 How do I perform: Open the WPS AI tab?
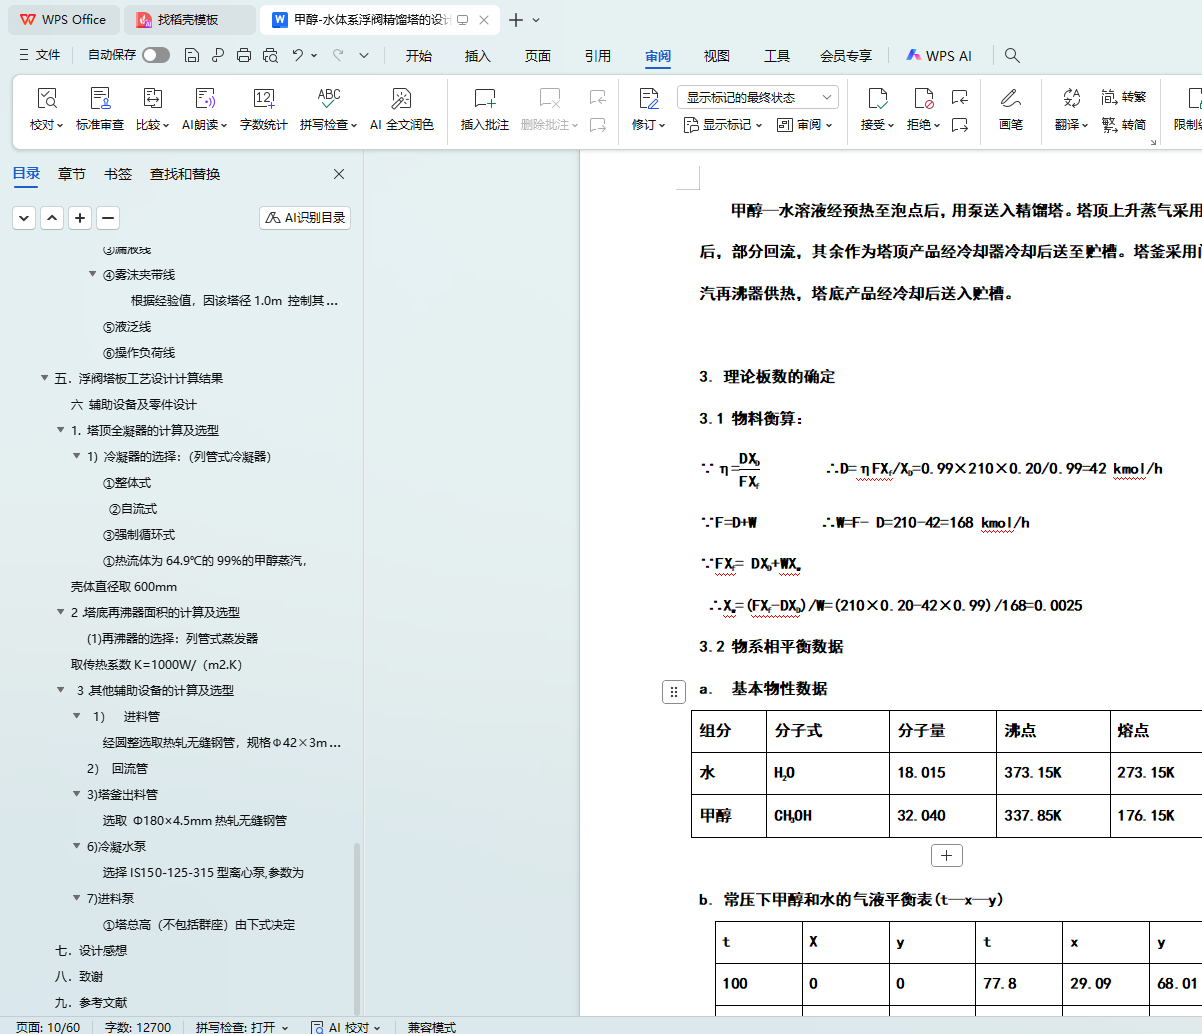point(939,56)
